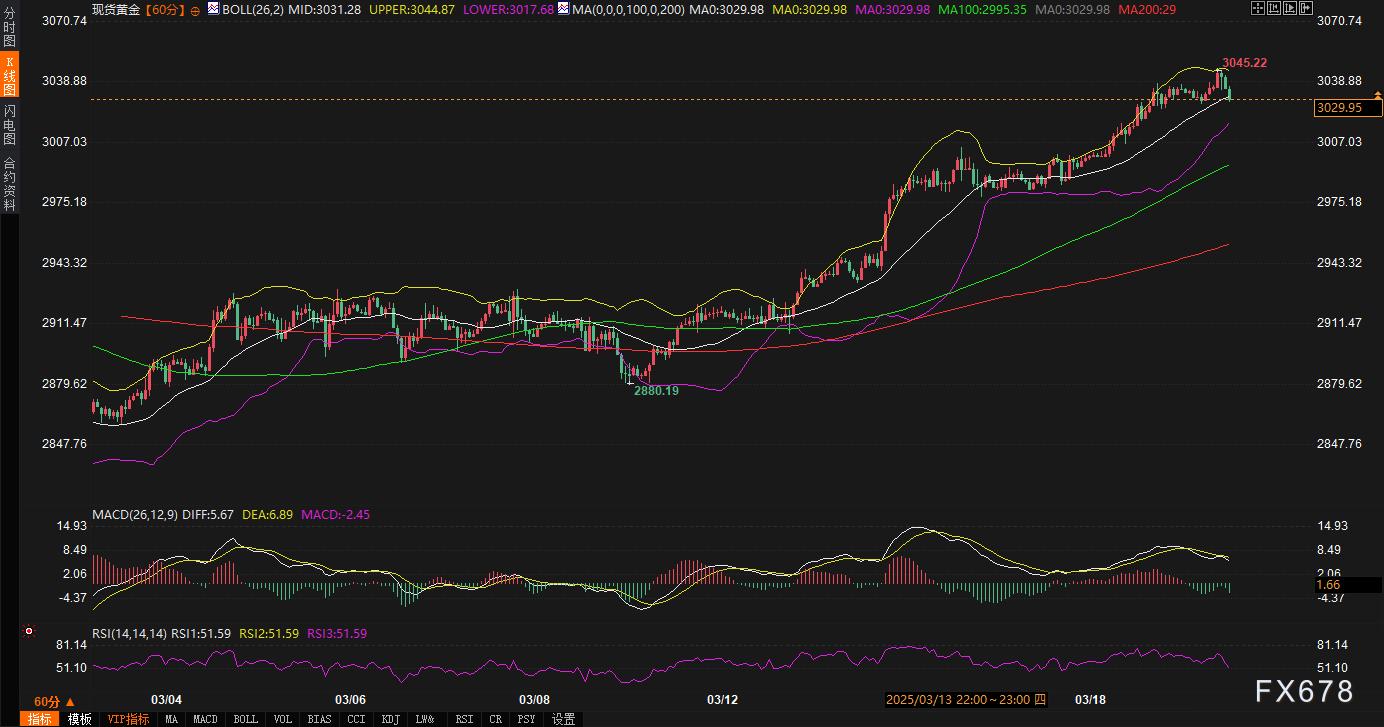Switch to the 闪电图 side tab
Image resolution: width=1384 pixels, height=727 pixels.
[9, 124]
